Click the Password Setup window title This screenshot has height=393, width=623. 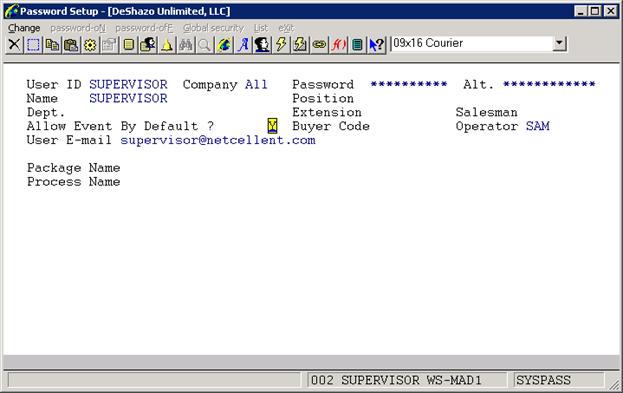125,11
